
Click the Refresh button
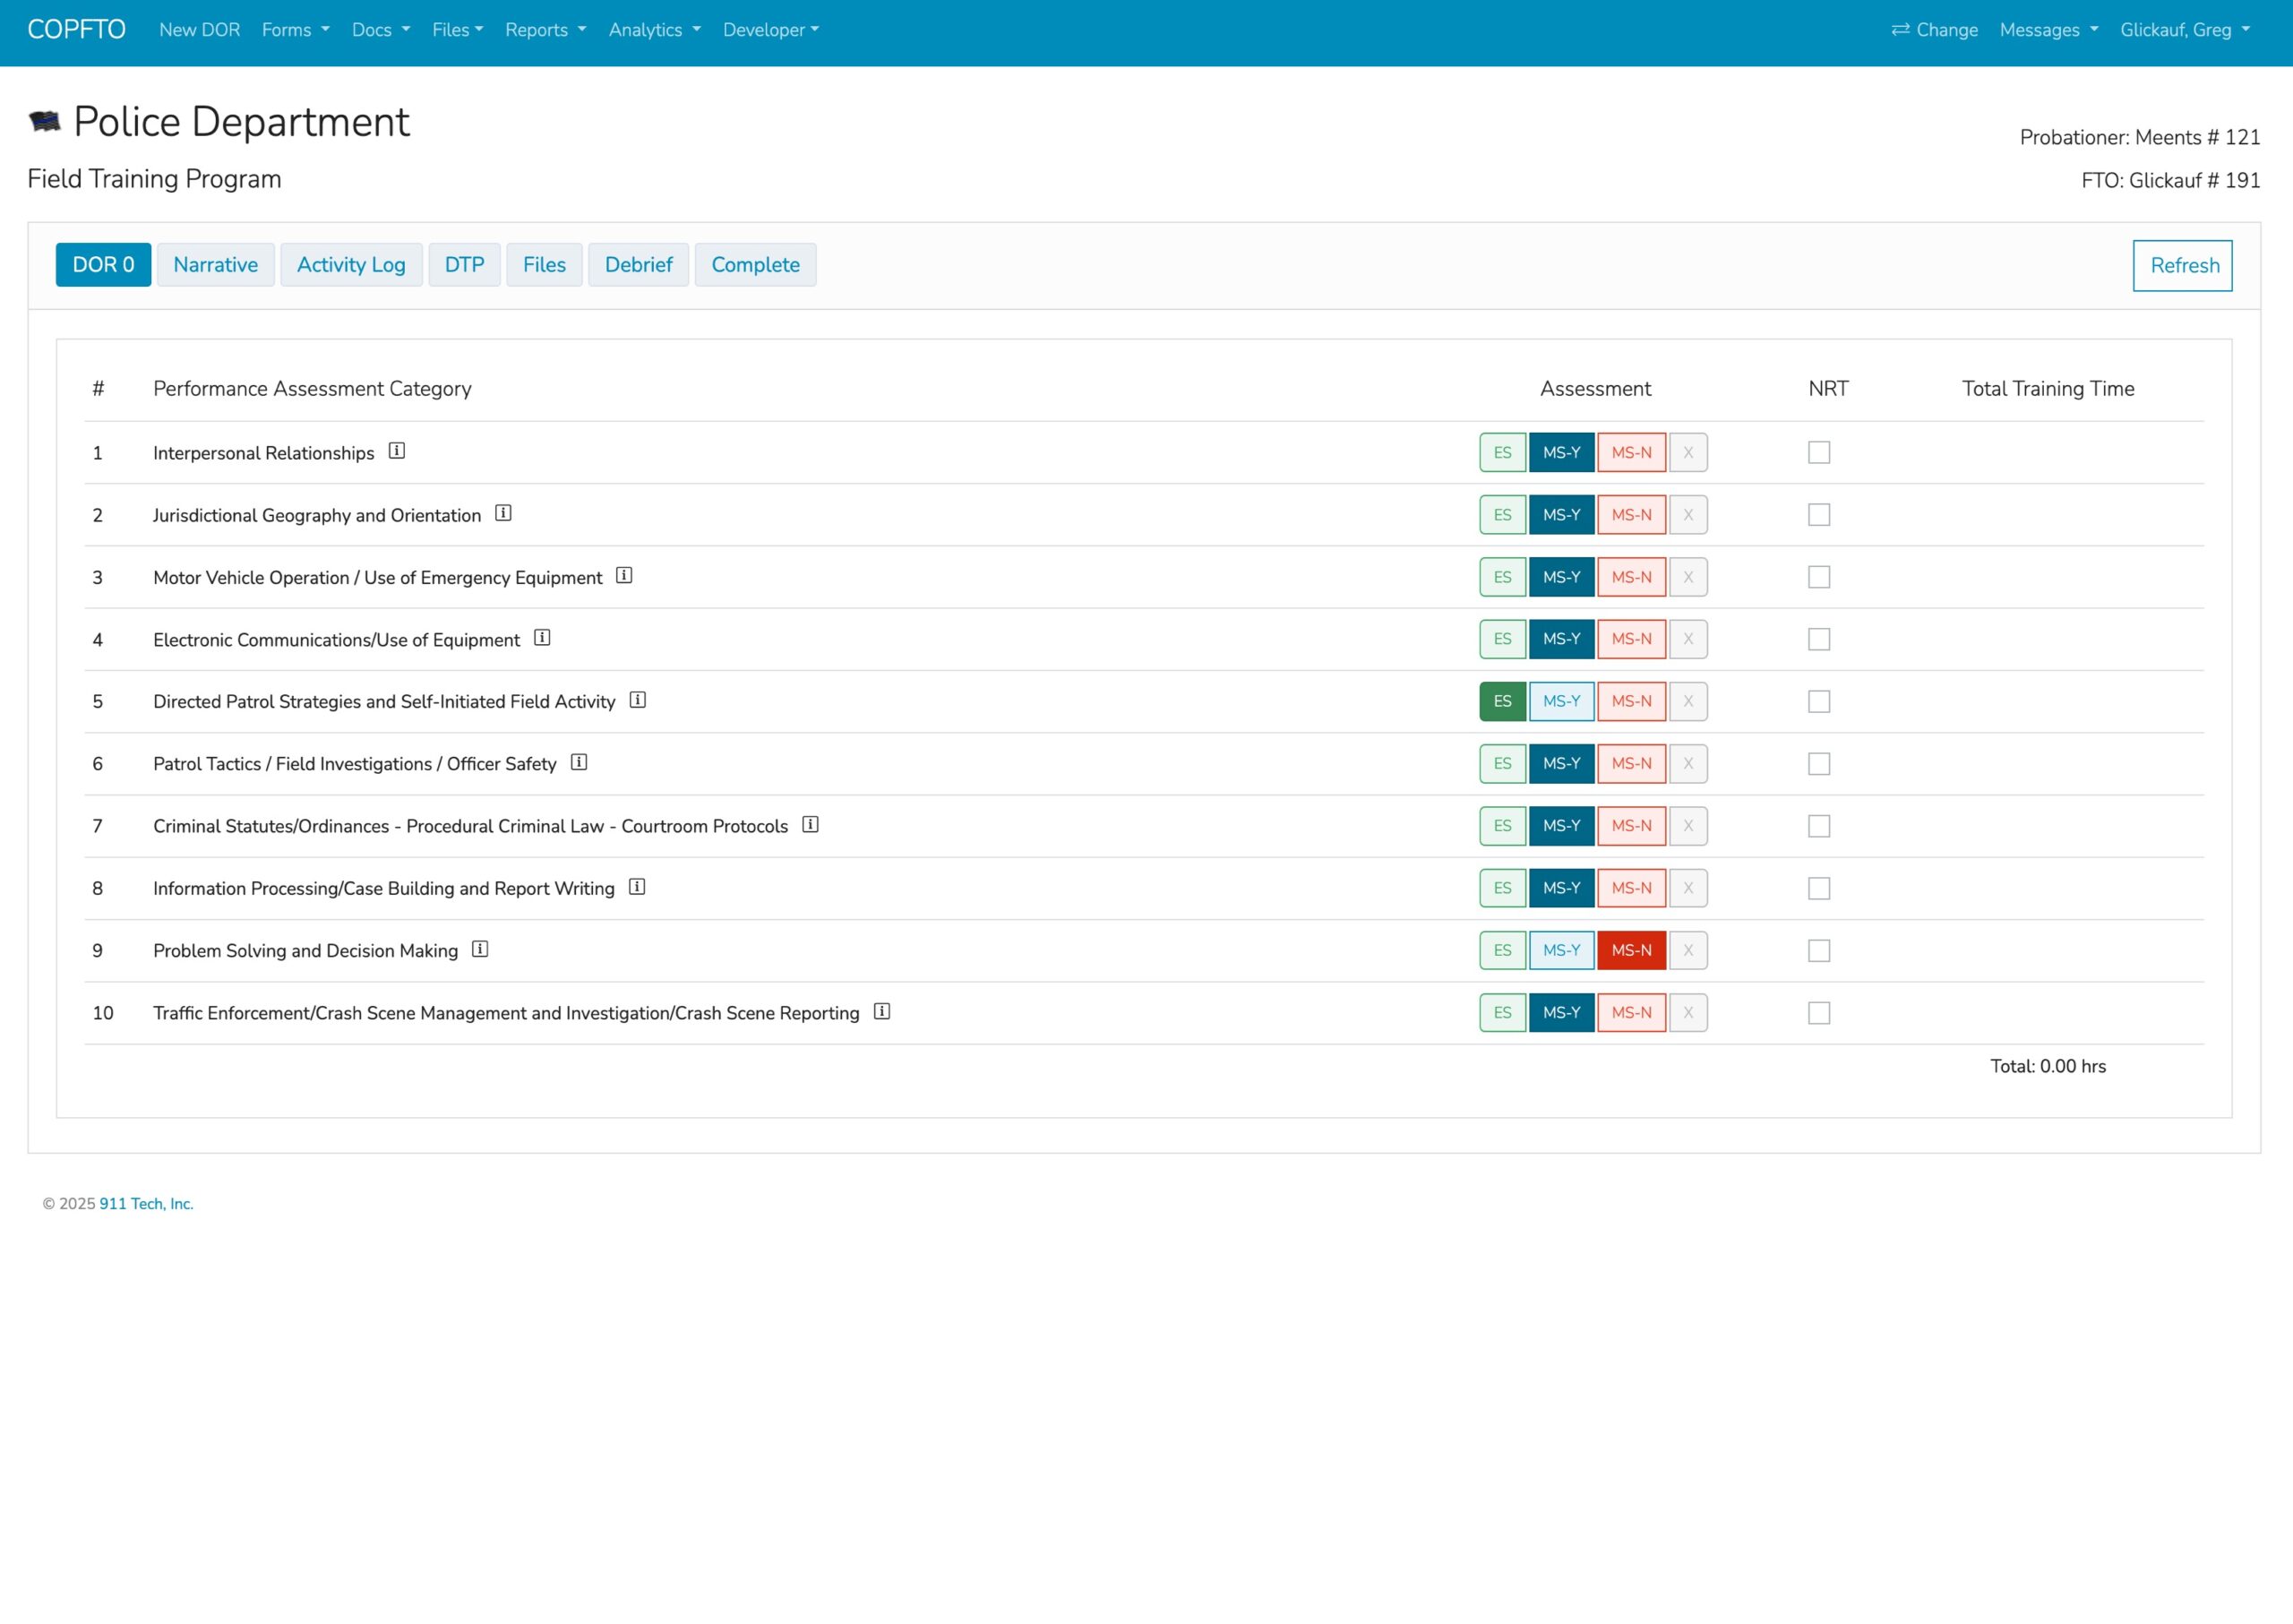click(2182, 266)
